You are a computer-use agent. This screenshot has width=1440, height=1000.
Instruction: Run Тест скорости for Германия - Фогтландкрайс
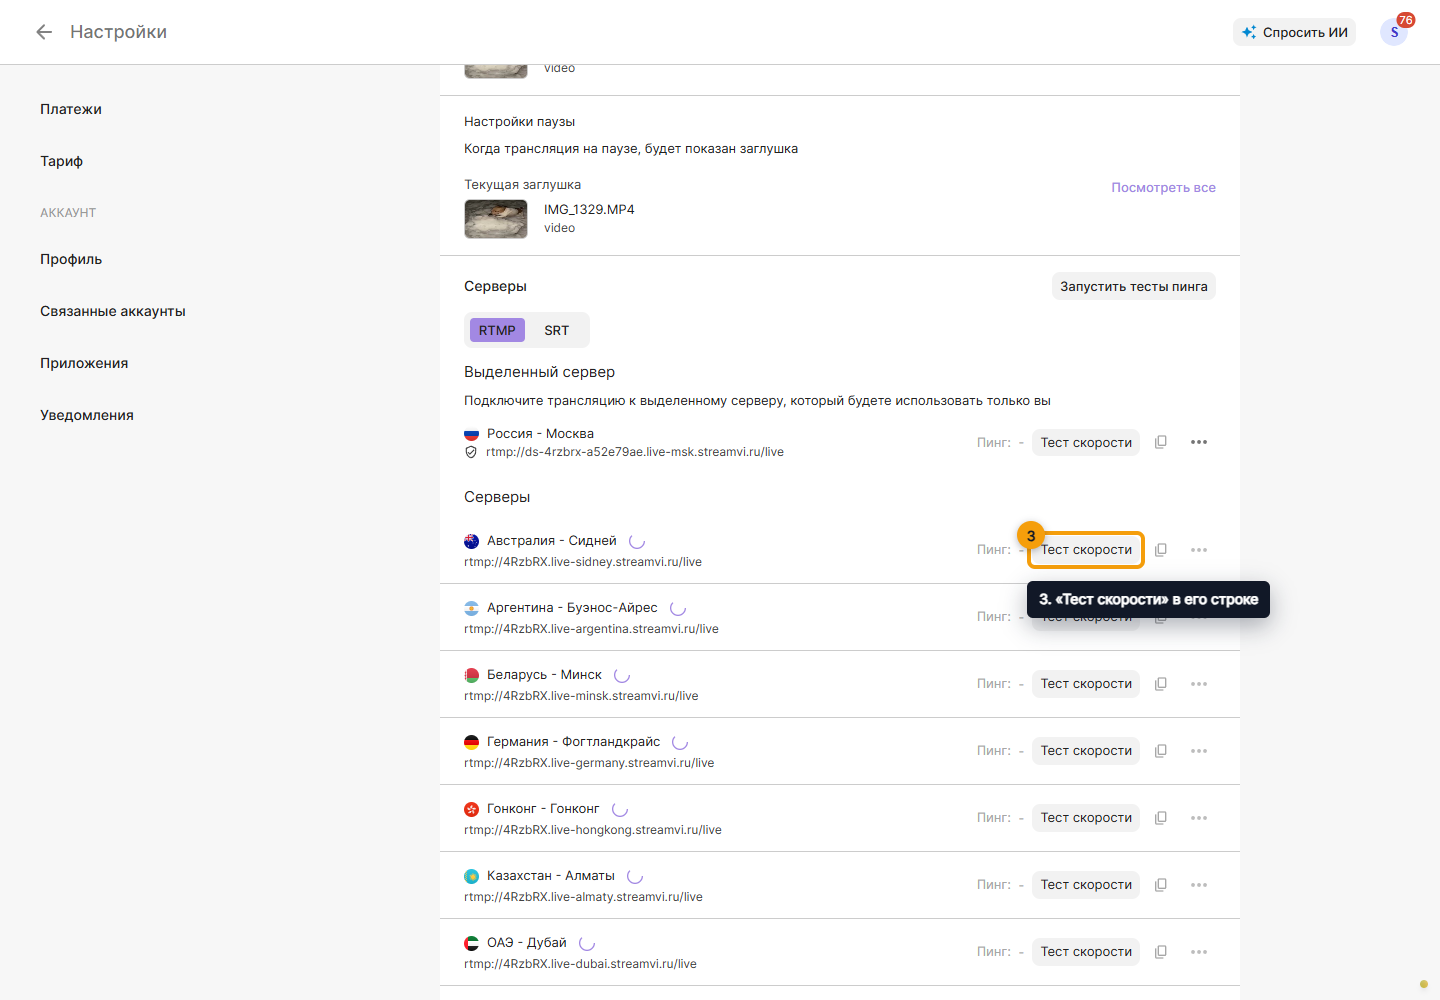pos(1086,751)
